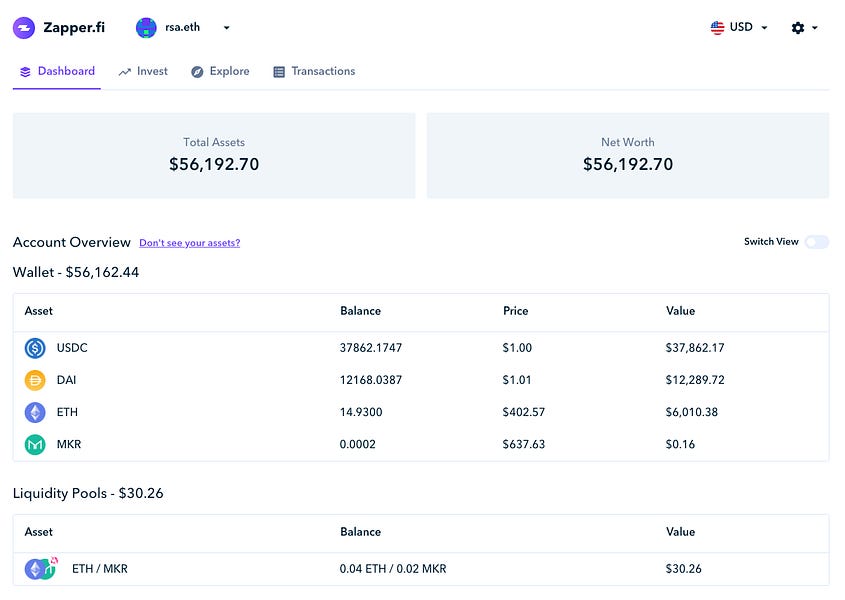Click the US flag currency icon
Image resolution: width=845 pixels, height=600 pixels.
click(x=717, y=28)
